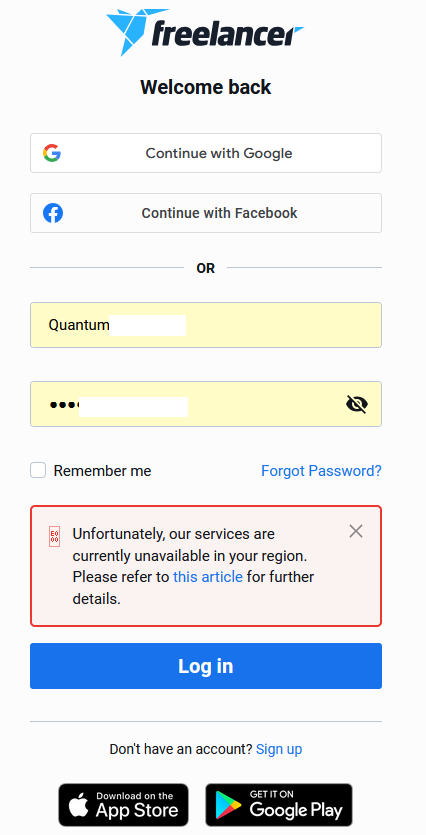Click the Google G icon
The height and width of the screenshot is (835, 426).
(x=52, y=153)
